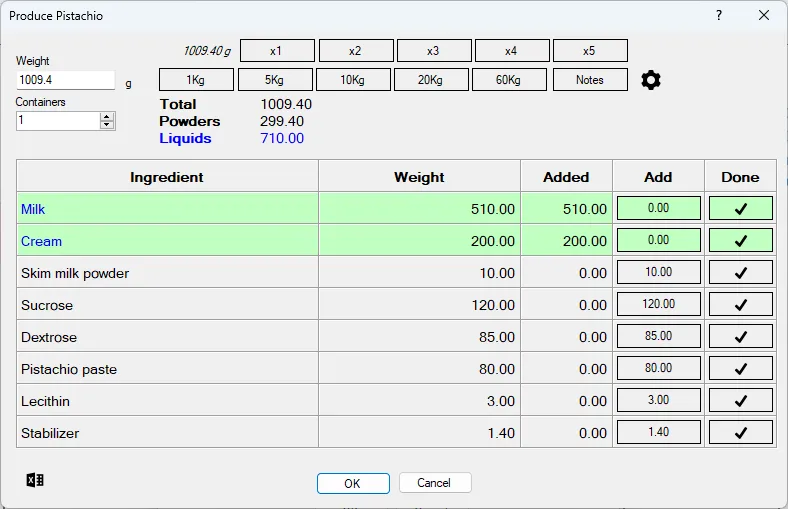The height and width of the screenshot is (509, 788).
Task: Click the Done column header
Action: 740,176
